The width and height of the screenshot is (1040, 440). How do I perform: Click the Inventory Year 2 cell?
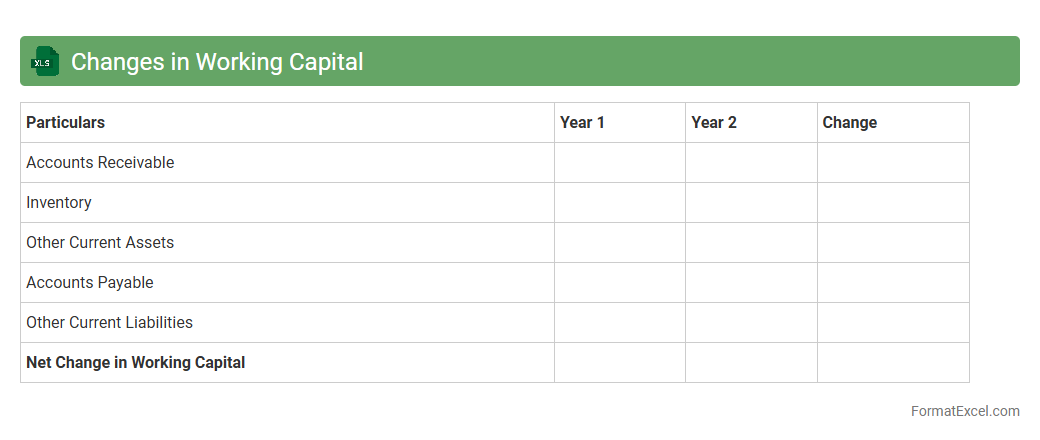(751, 202)
